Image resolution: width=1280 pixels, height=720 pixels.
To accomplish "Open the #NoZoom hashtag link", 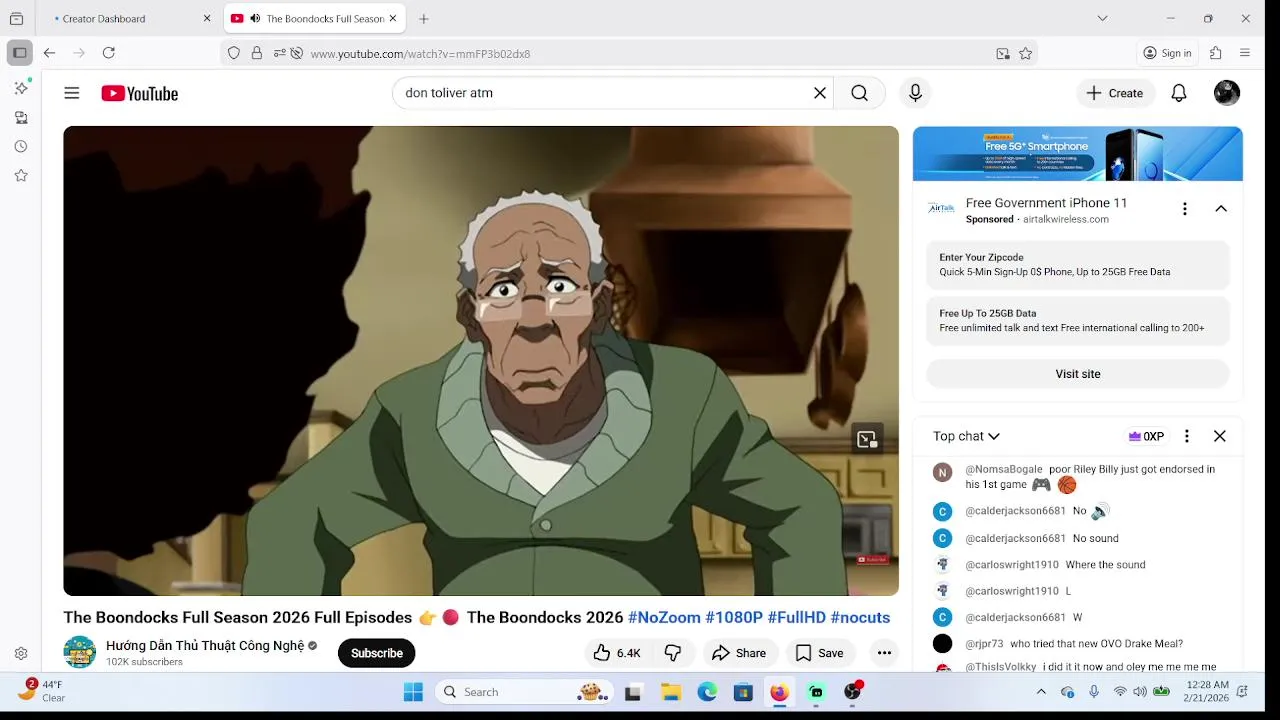I will coord(664,617).
